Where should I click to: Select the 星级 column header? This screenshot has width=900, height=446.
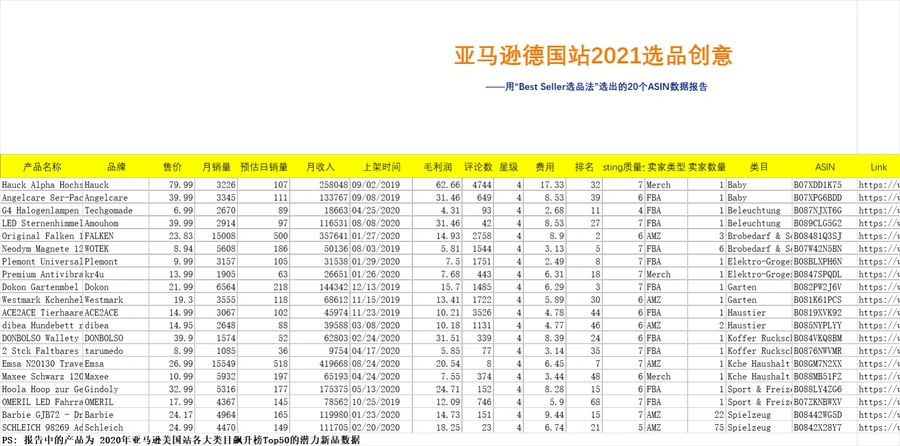(x=509, y=167)
